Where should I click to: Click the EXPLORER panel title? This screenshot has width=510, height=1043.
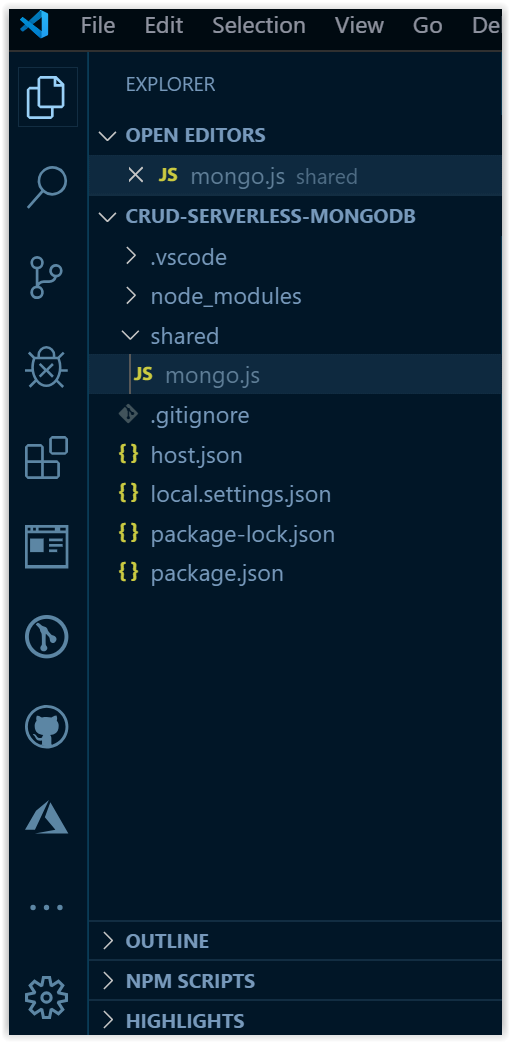[x=170, y=84]
